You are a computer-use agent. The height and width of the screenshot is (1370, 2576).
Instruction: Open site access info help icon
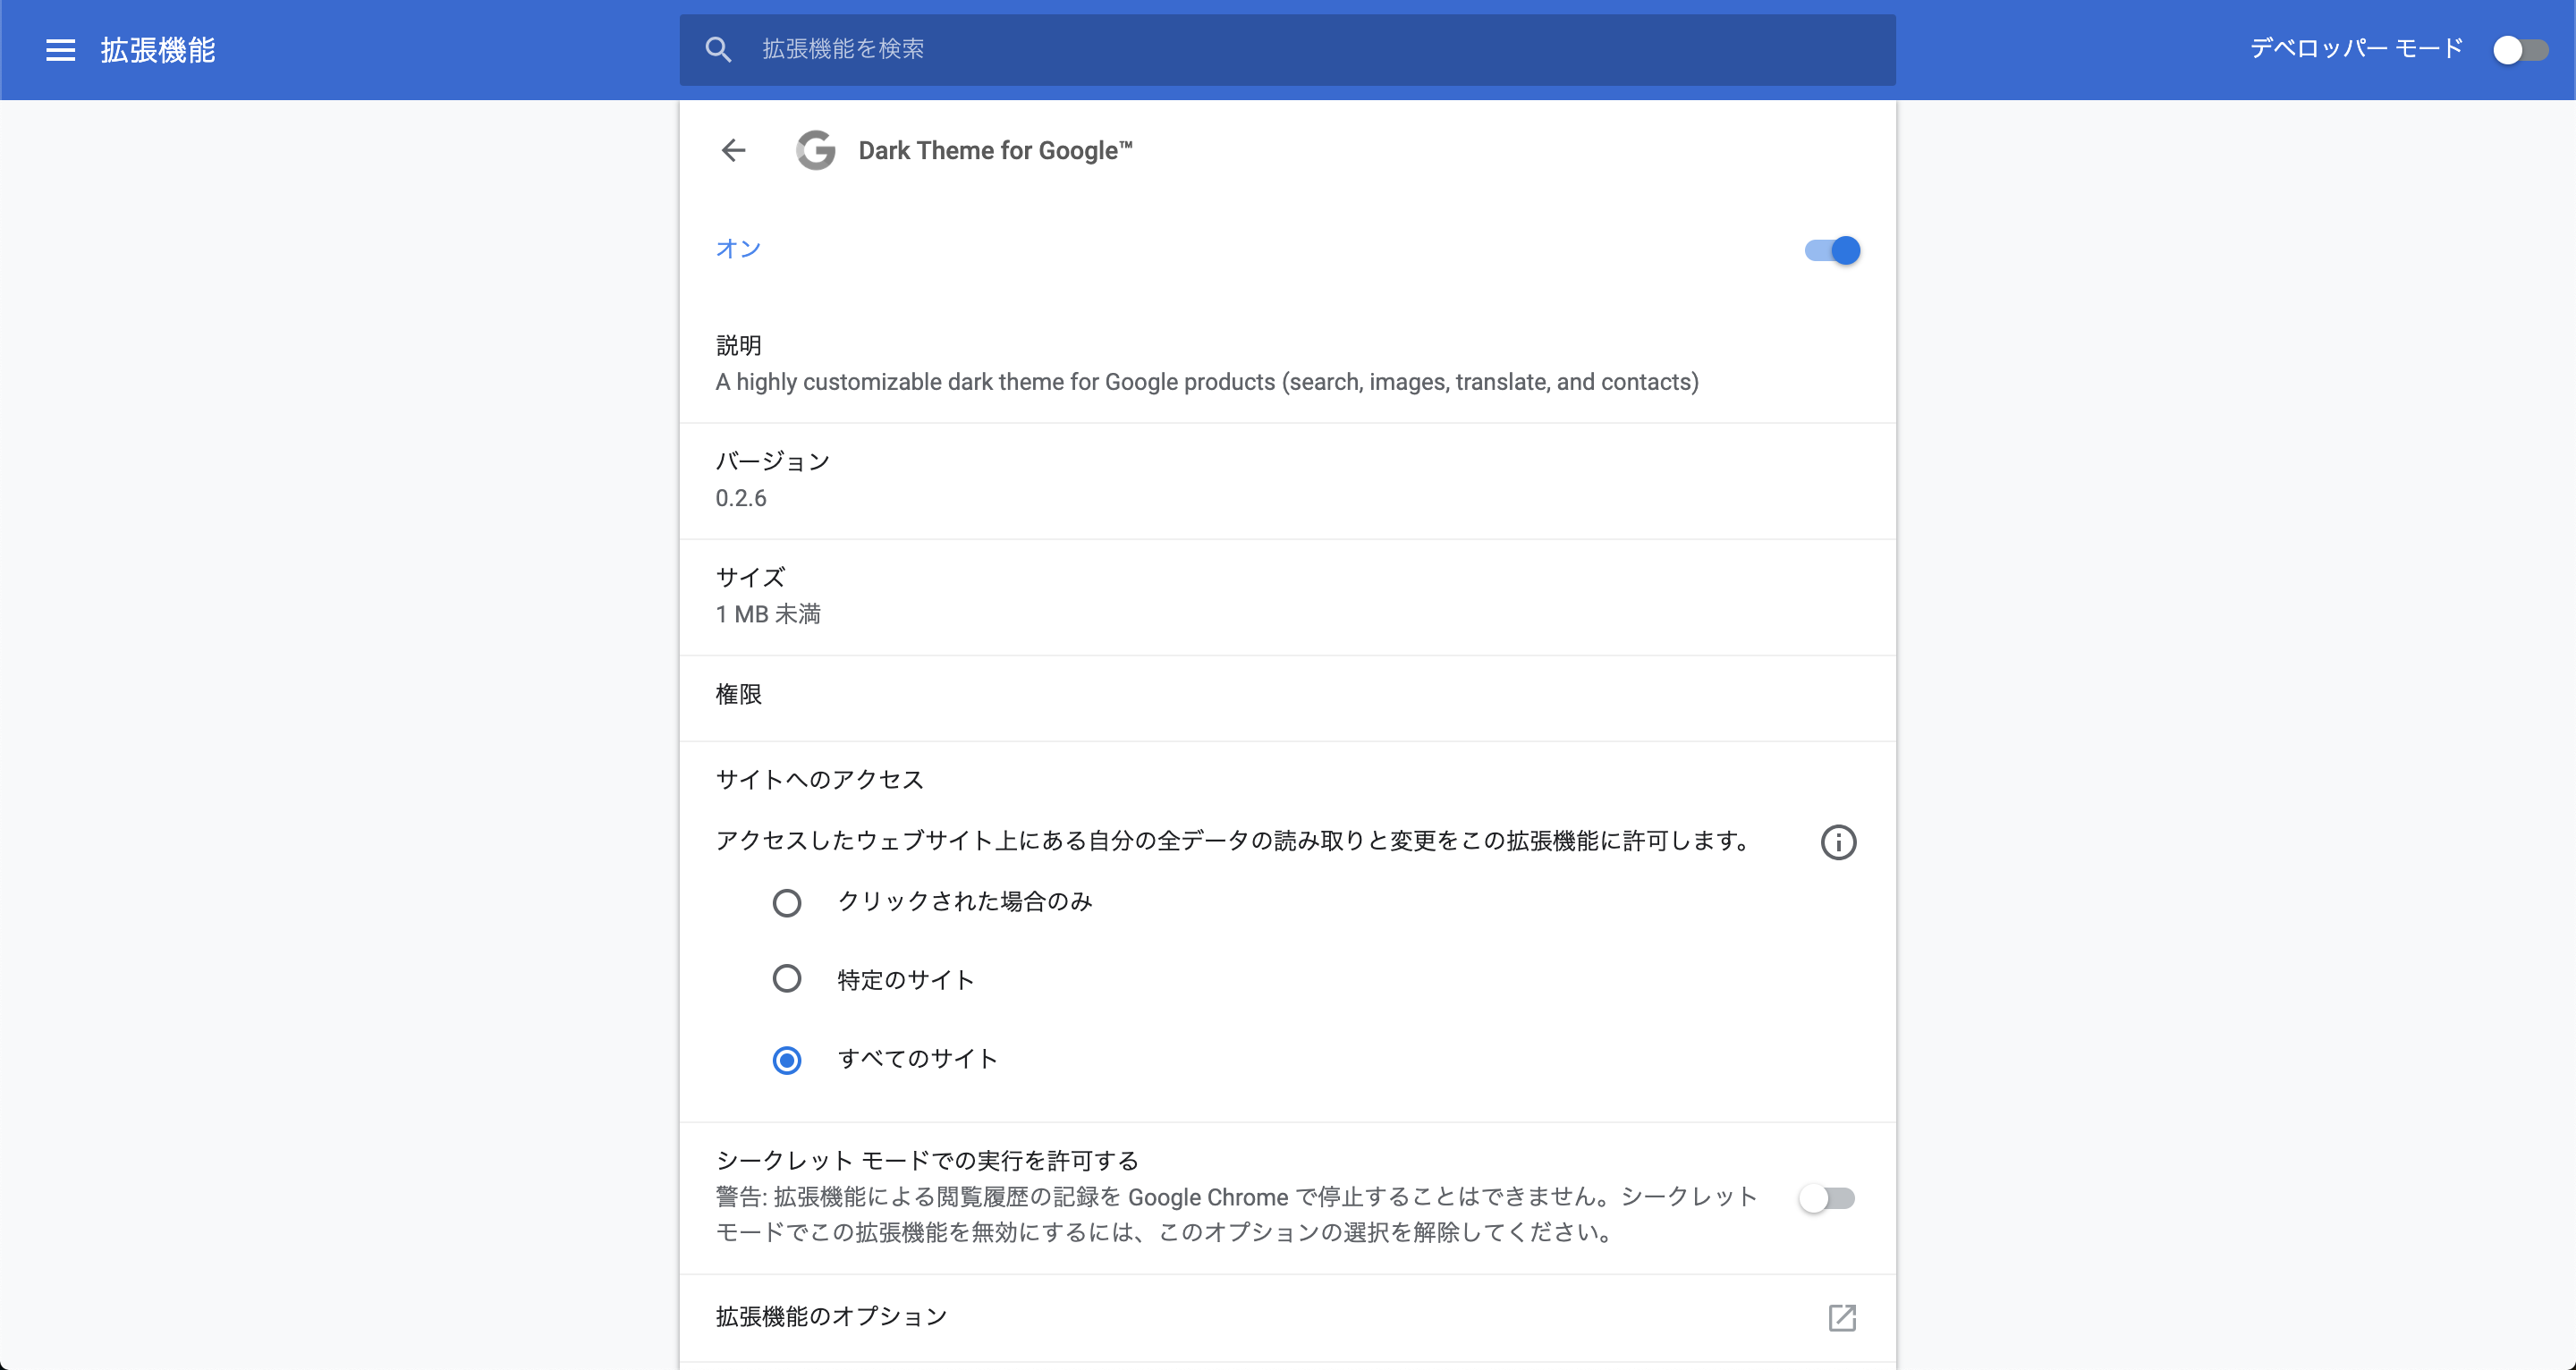coord(1838,842)
